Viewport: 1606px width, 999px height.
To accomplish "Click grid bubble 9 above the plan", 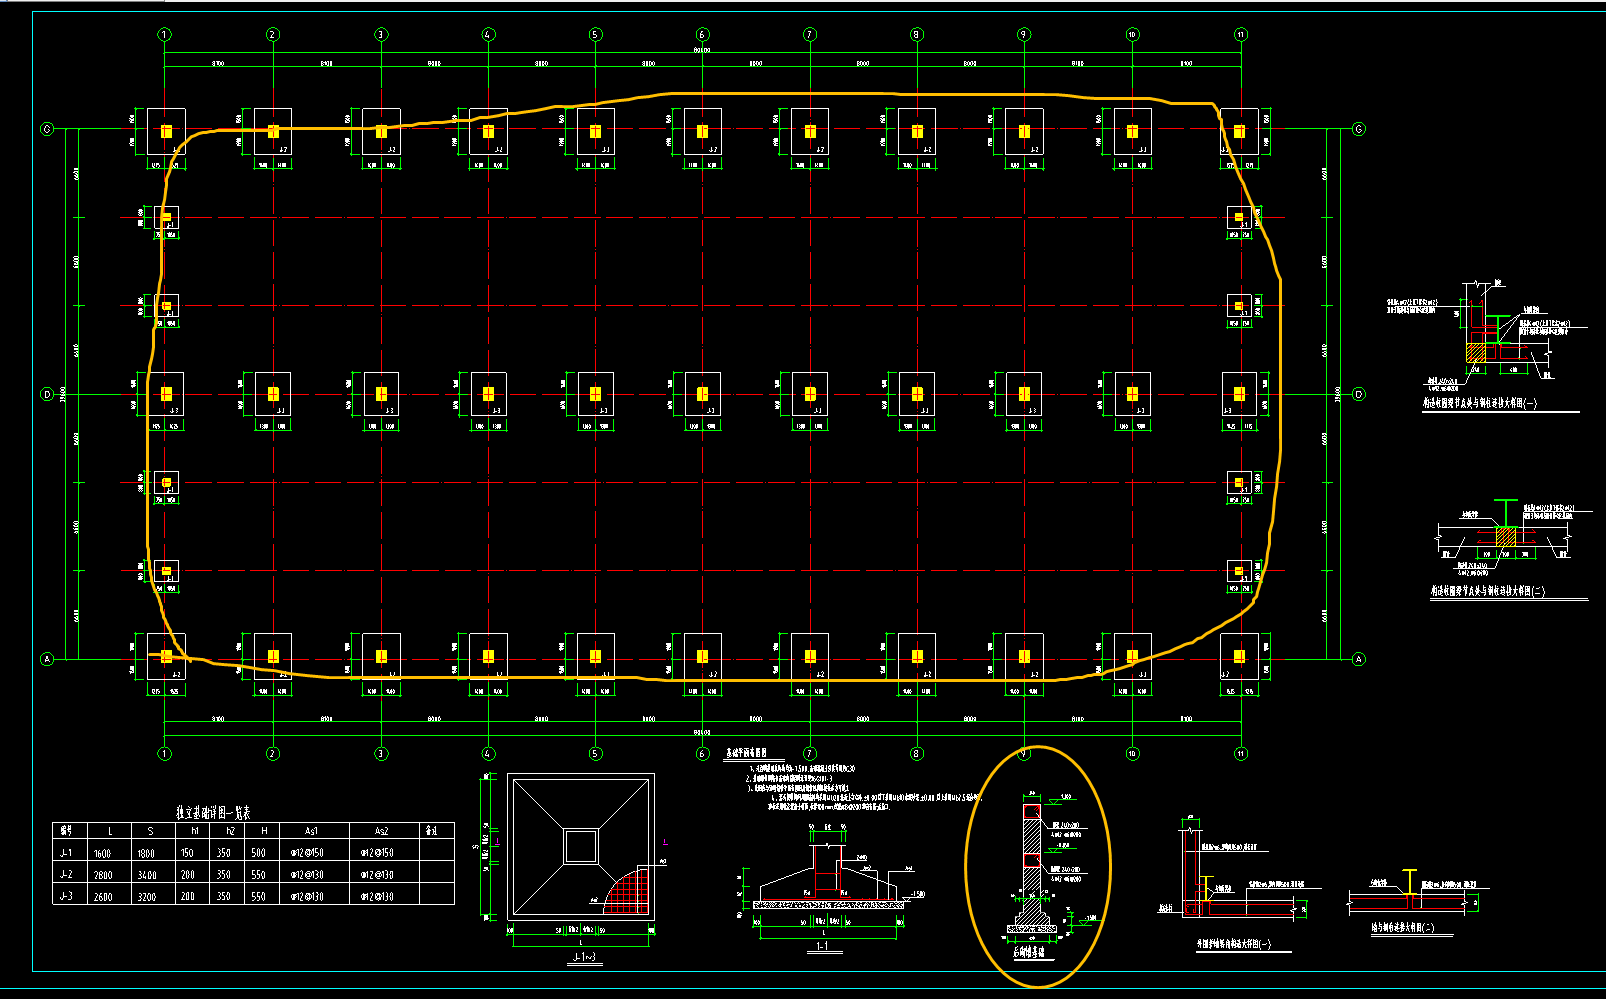I will pyautogui.click(x=1024, y=35).
